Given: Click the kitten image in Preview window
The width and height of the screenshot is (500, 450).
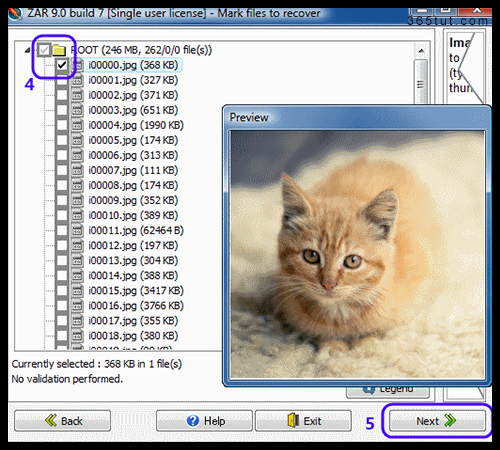Looking at the screenshot, I should click(x=358, y=255).
